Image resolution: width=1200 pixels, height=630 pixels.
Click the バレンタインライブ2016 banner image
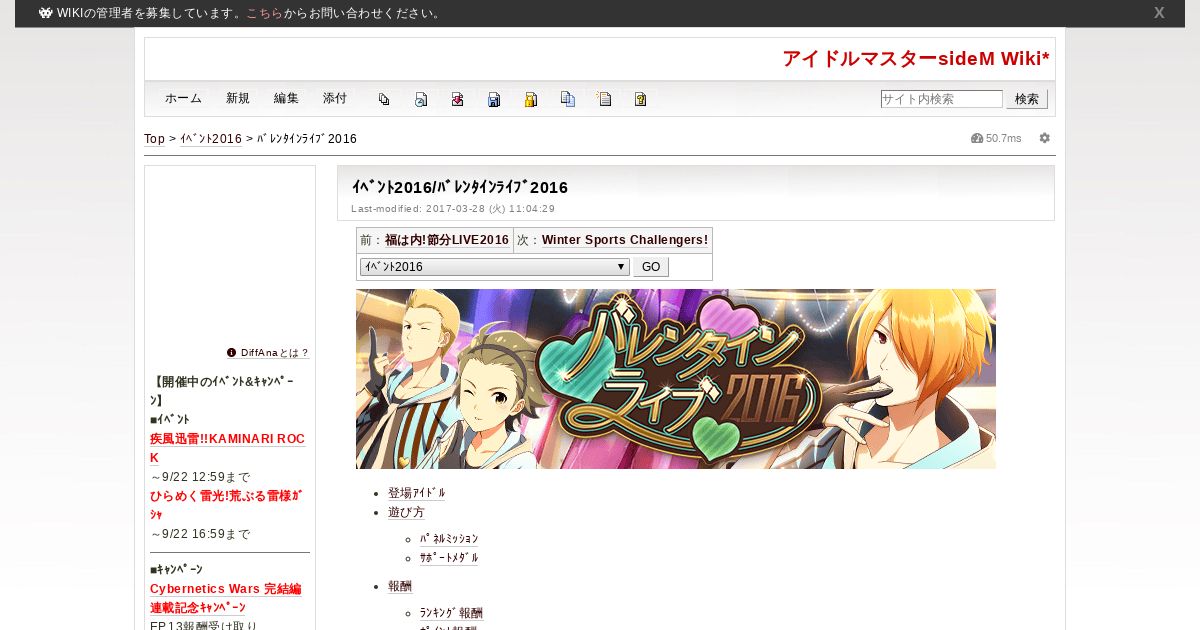coord(676,379)
